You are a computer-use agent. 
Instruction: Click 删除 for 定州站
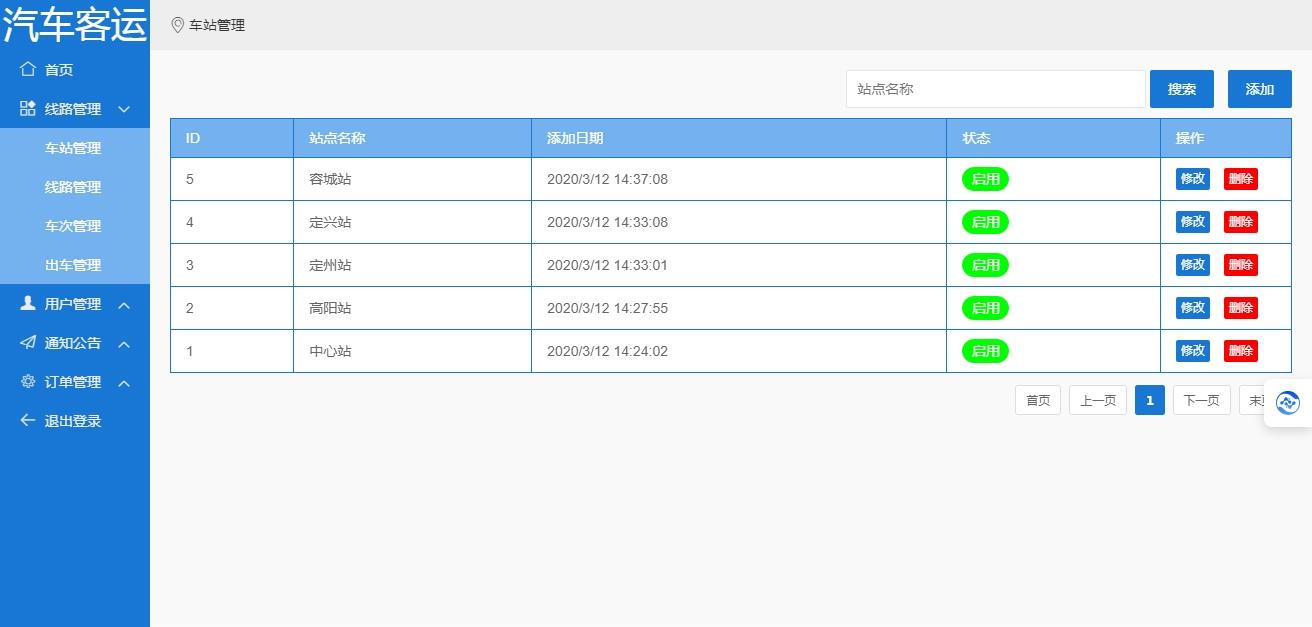(x=1241, y=265)
